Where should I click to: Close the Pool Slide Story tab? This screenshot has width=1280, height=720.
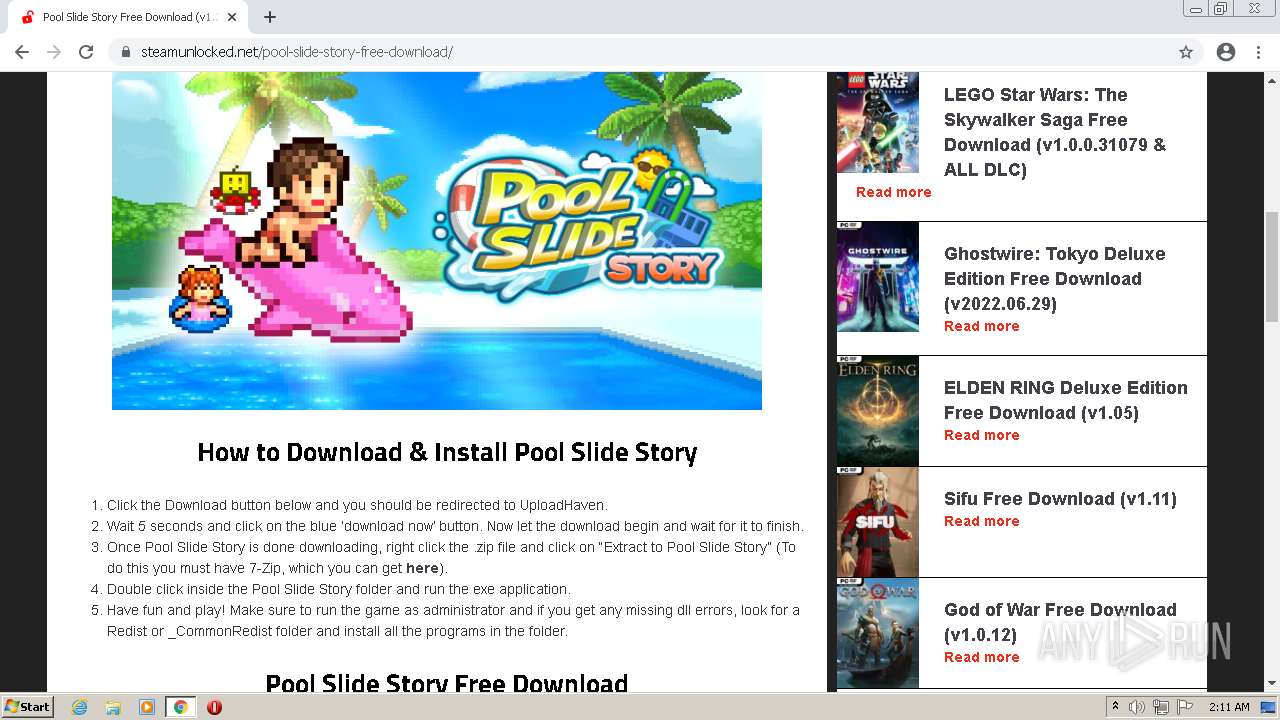(232, 17)
